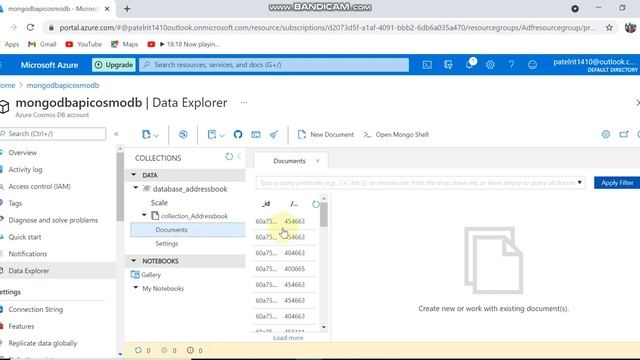Bookmark this page with star icon
This screenshot has width=640, height=360.
point(609,27)
